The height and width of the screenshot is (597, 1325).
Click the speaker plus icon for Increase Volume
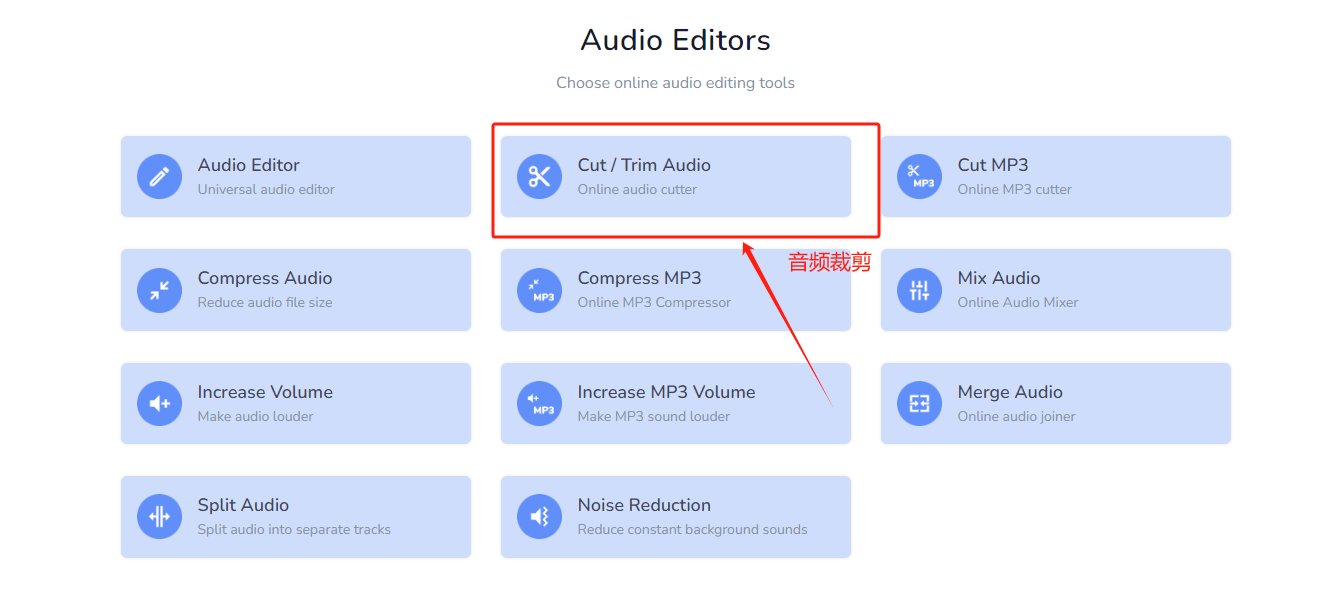(159, 404)
